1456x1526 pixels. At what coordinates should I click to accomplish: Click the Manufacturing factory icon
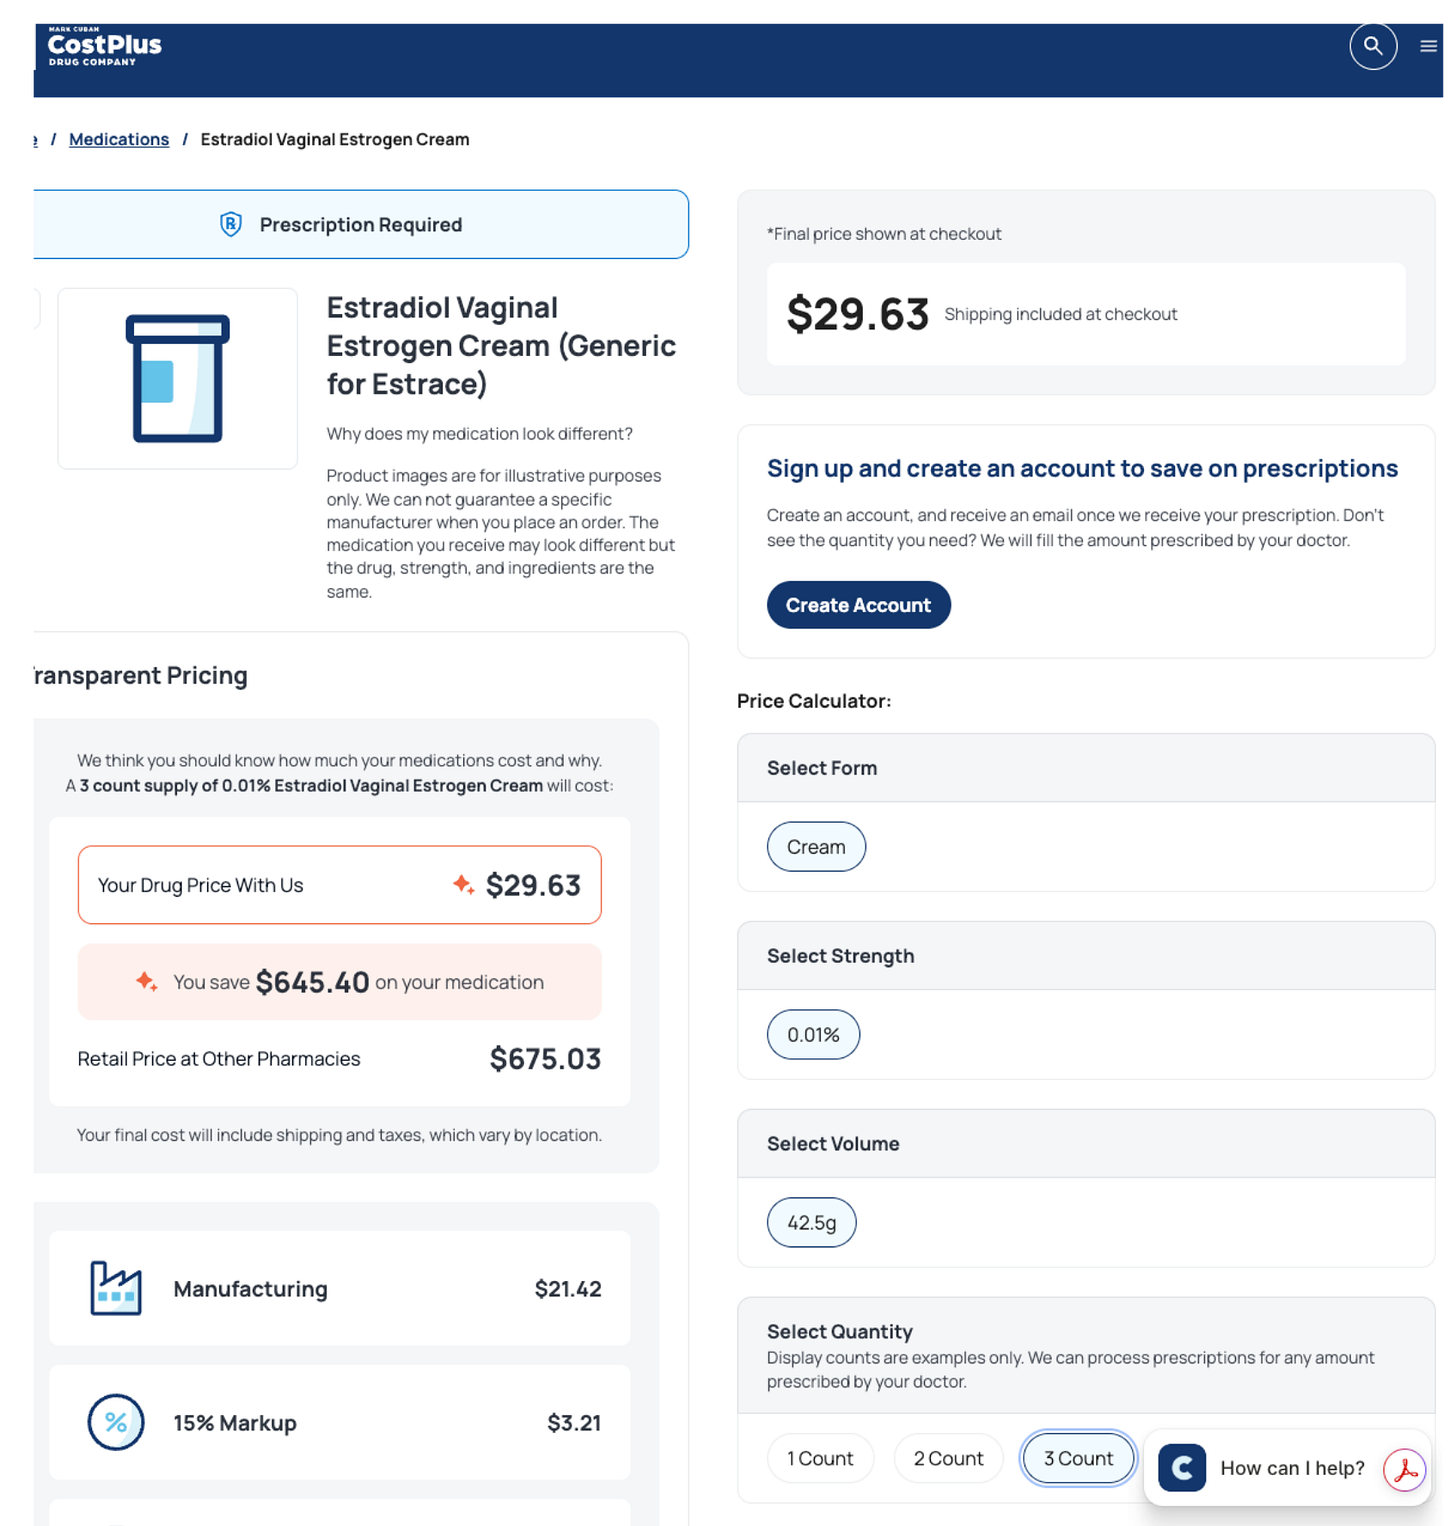pos(116,1288)
